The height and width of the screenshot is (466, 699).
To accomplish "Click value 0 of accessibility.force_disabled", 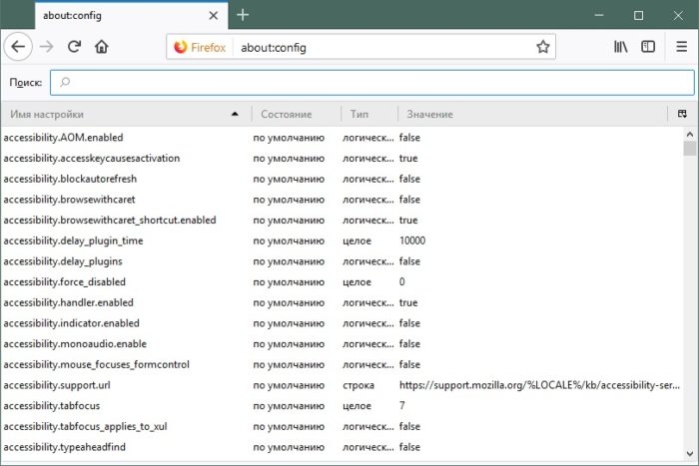I will coord(402,282).
